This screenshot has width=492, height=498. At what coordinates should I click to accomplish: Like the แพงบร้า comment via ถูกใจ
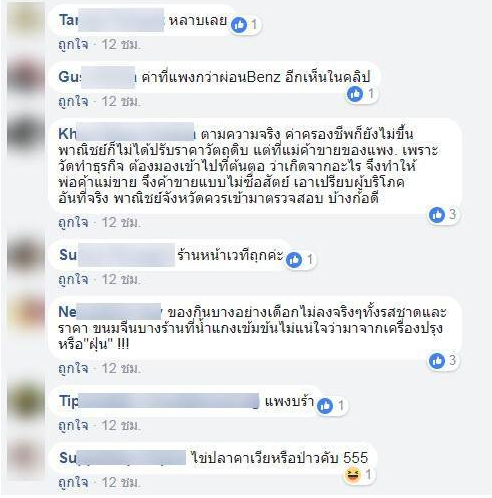(x=73, y=426)
